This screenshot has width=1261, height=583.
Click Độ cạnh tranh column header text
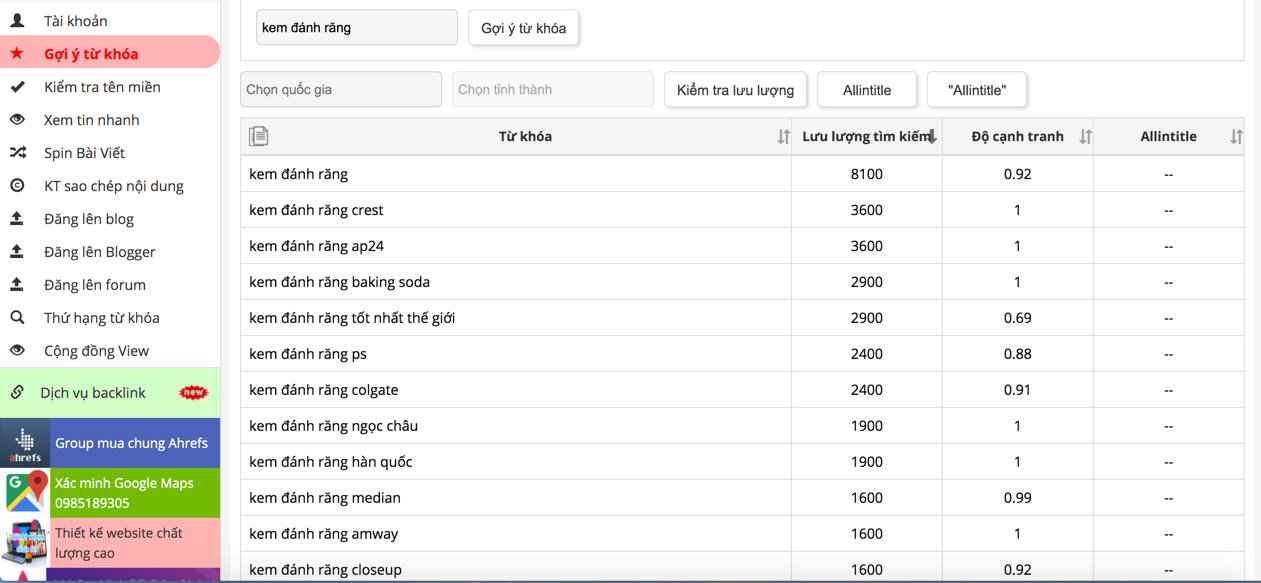click(1017, 136)
